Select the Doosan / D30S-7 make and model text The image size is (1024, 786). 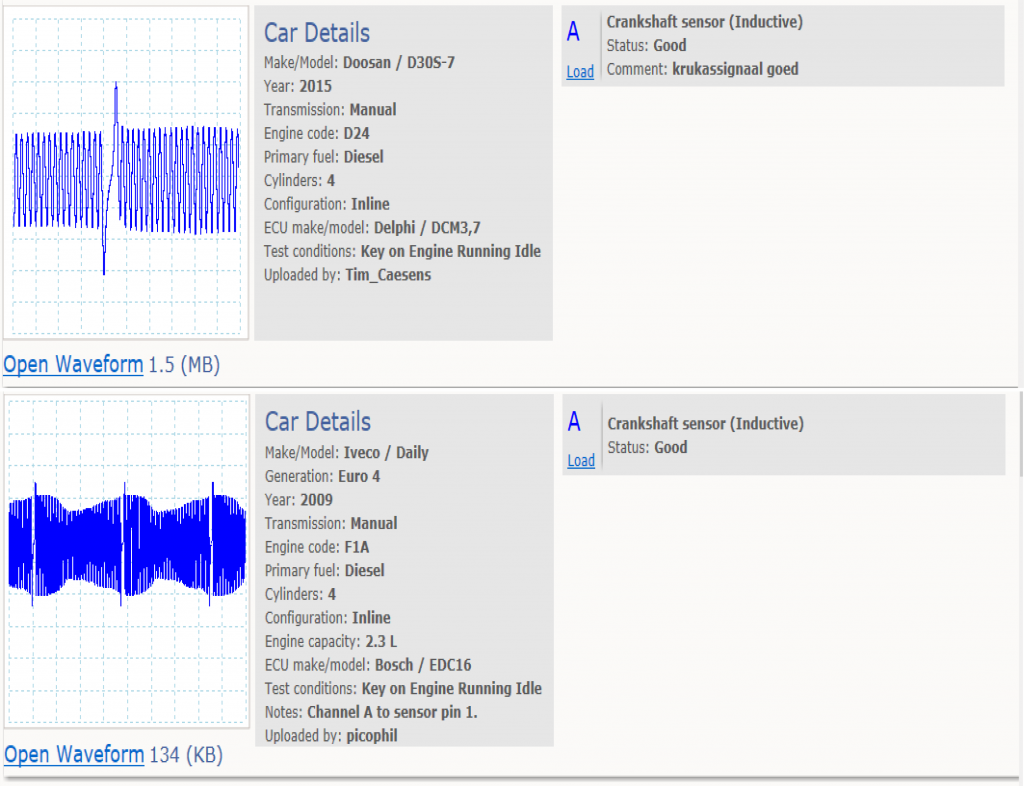tap(399, 62)
